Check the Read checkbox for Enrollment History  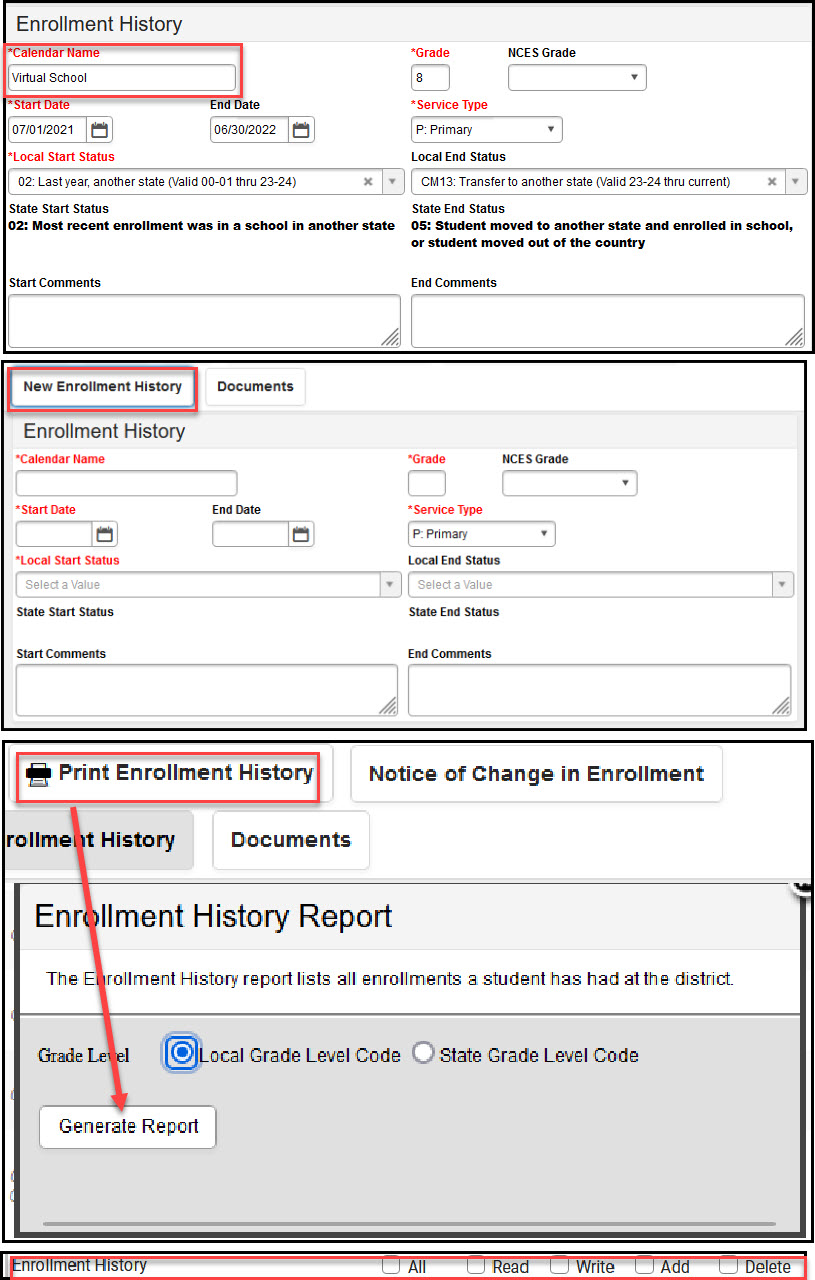(x=476, y=1264)
